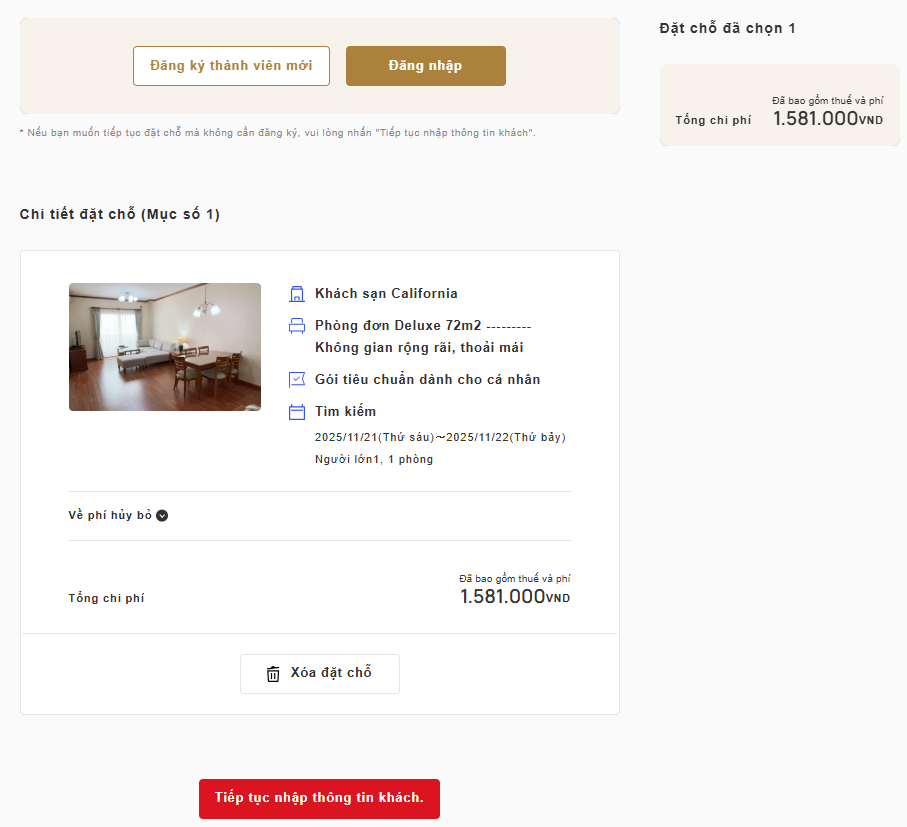The height and width of the screenshot is (827, 907).
Task: Click the trash can icon to delete booking
Action: [x=273, y=674]
